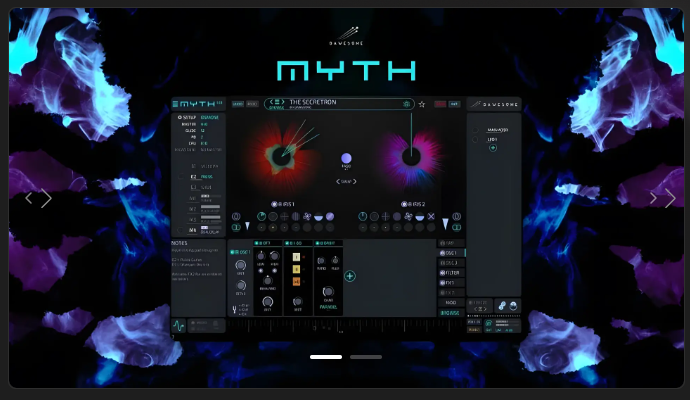Toggle the OSC1 power button
This screenshot has height=400, width=690.
(233, 252)
